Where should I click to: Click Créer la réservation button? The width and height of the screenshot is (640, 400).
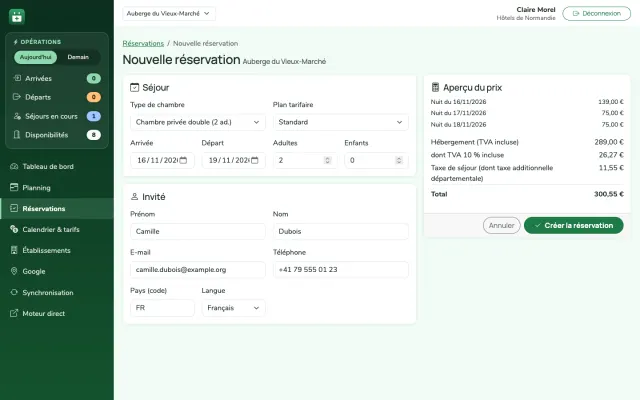573,225
